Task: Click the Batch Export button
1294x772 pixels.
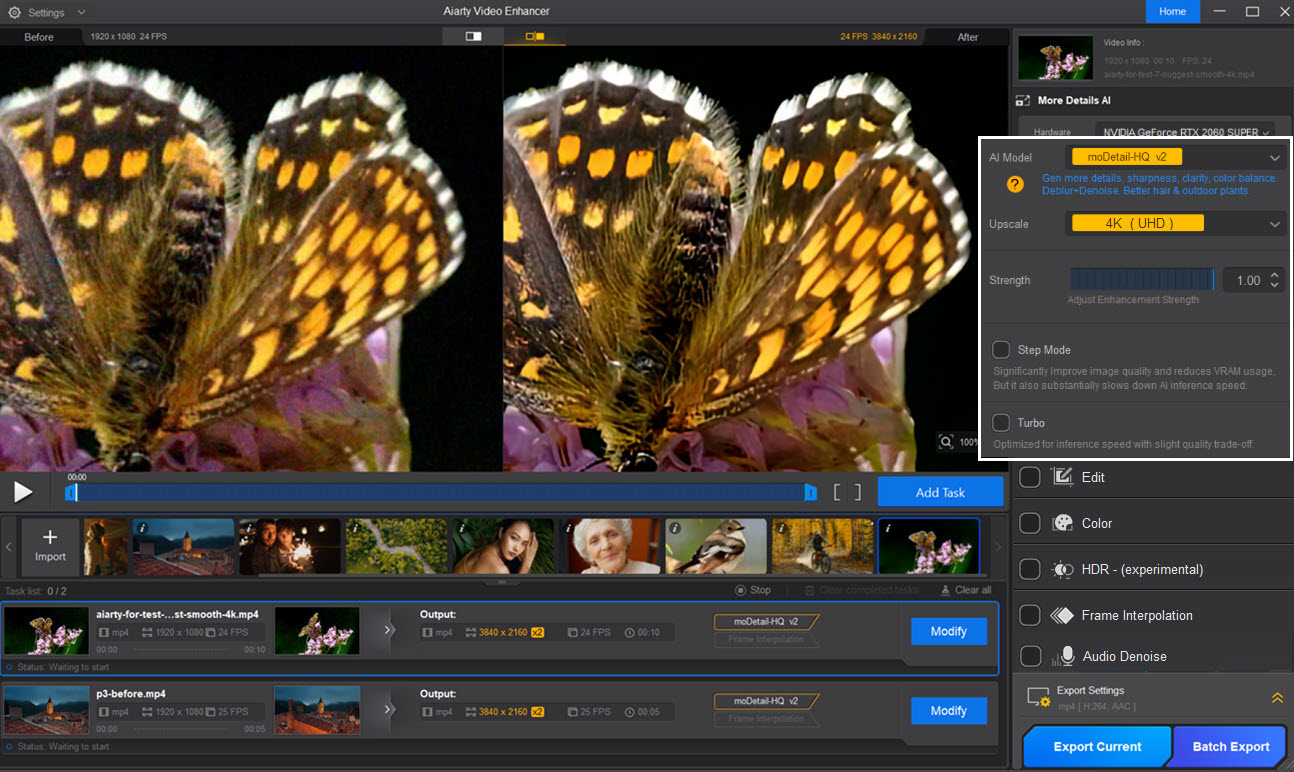Action: coord(1231,746)
